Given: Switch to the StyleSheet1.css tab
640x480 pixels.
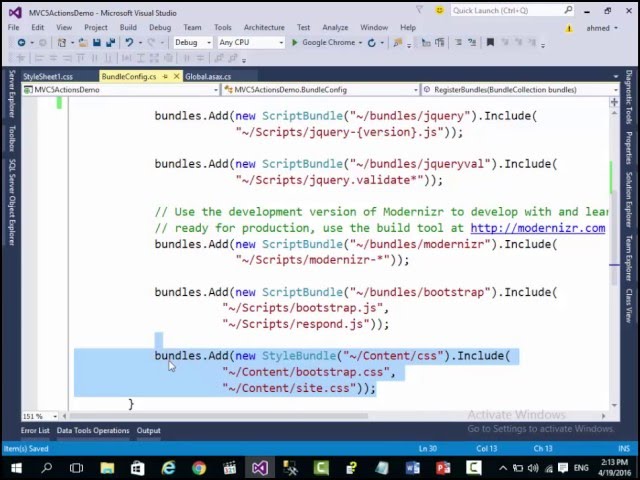Looking at the screenshot, I should (x=48, y=76).
